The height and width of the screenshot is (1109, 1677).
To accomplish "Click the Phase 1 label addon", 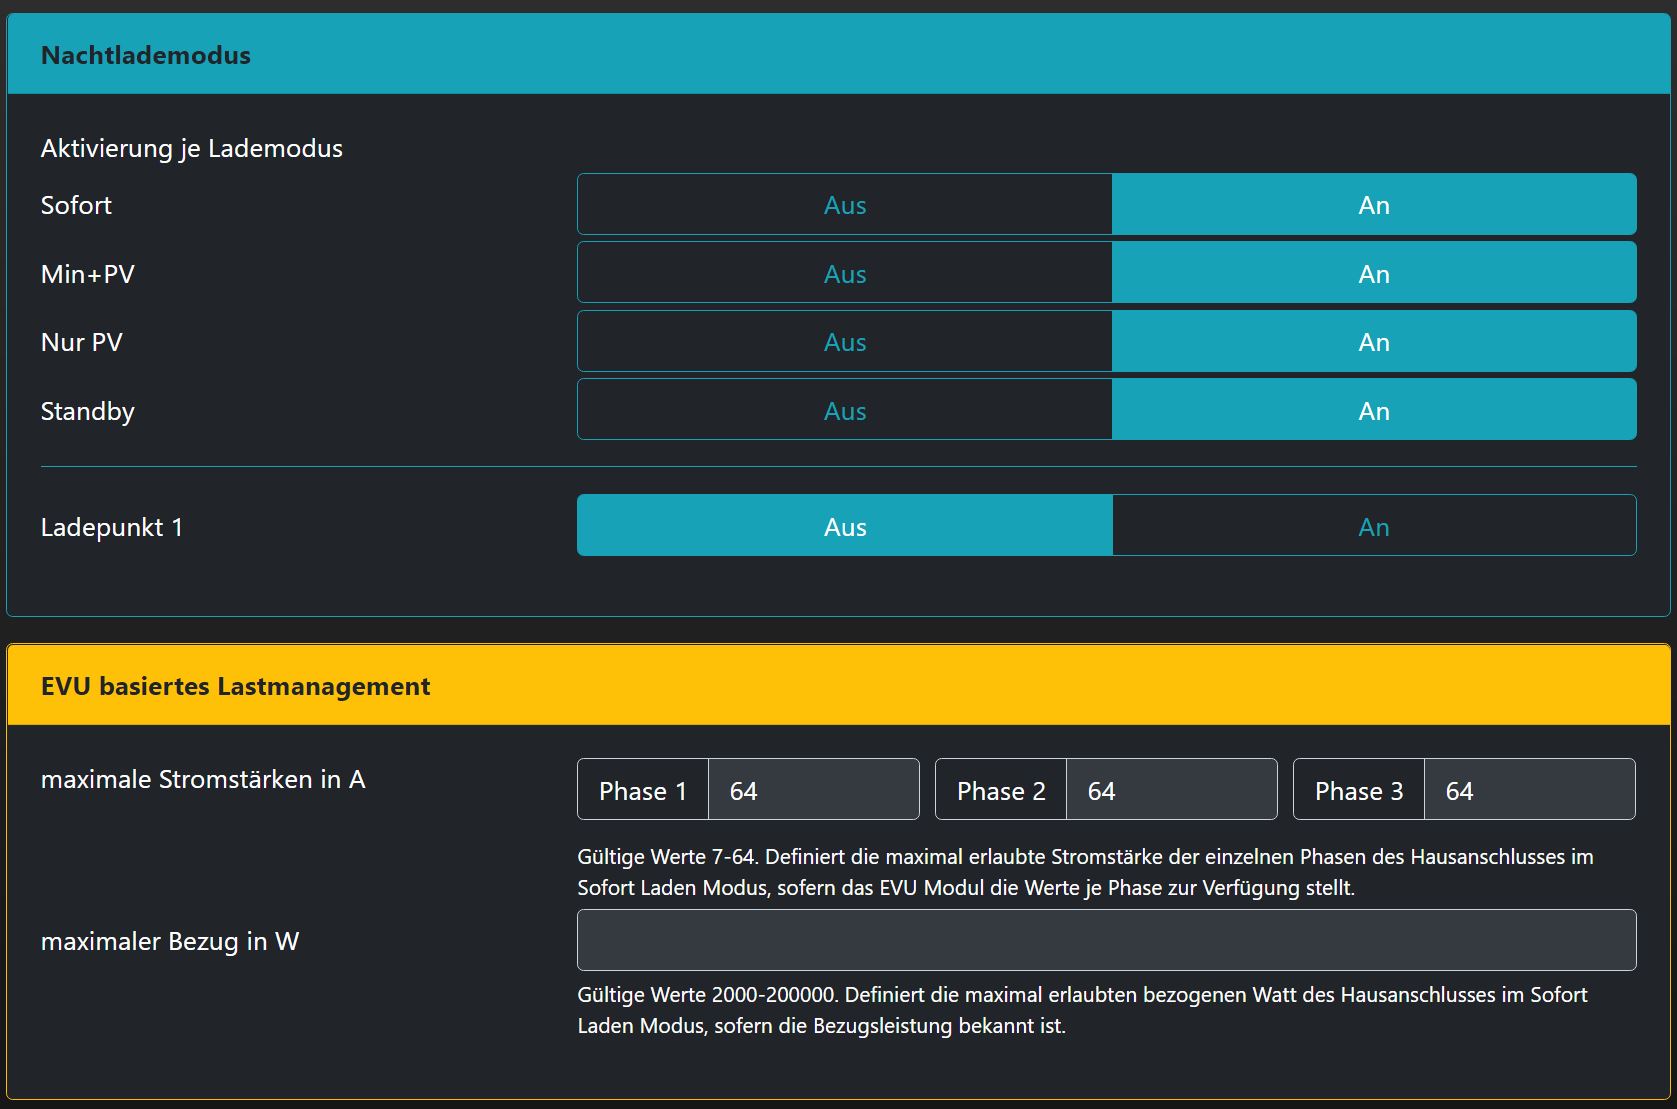I will point(643,790).
